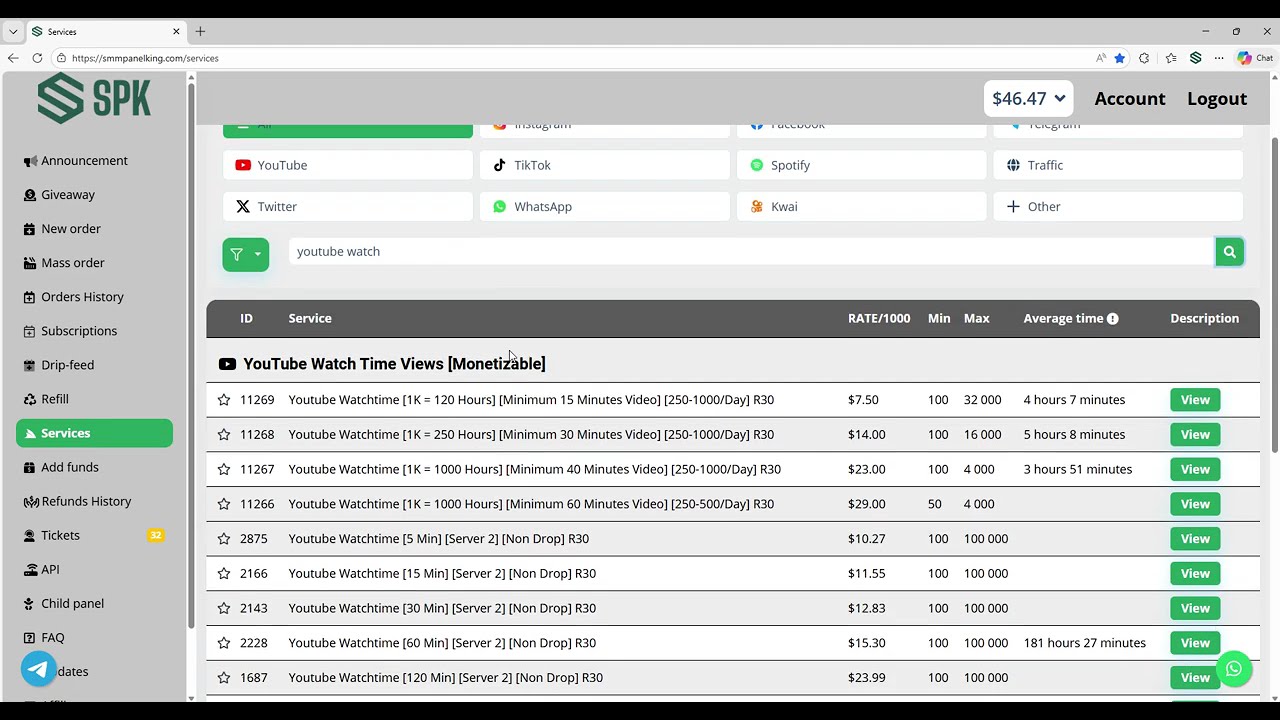This screenshot has width=1280, height=720.
Task: Open the green filter dropdown
Action: [246, 254]
